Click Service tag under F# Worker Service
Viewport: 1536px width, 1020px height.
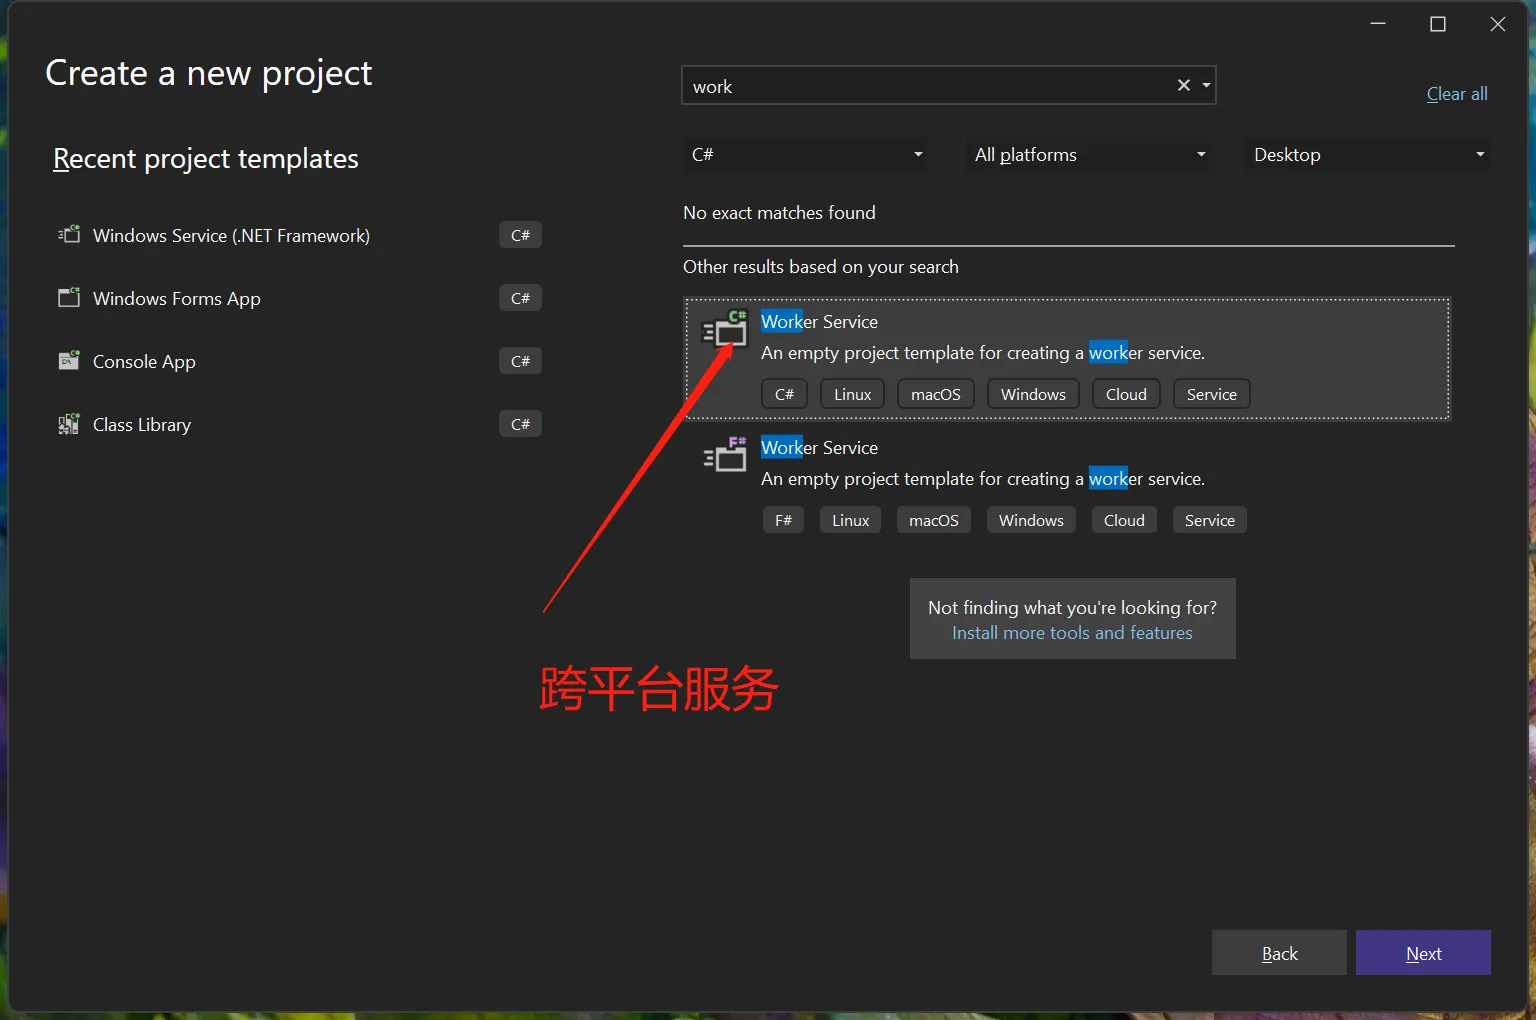(1209, 520)
